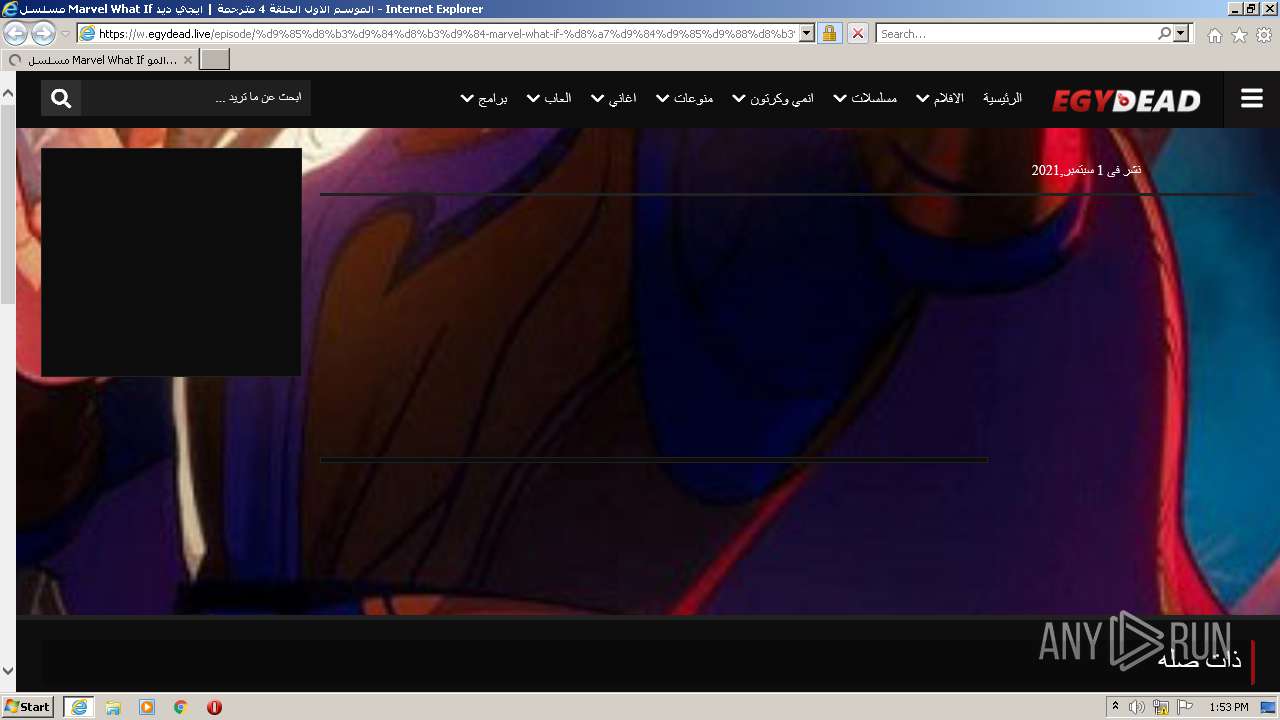Expand the chevron beside مسلسلات

tap(841, 99)
